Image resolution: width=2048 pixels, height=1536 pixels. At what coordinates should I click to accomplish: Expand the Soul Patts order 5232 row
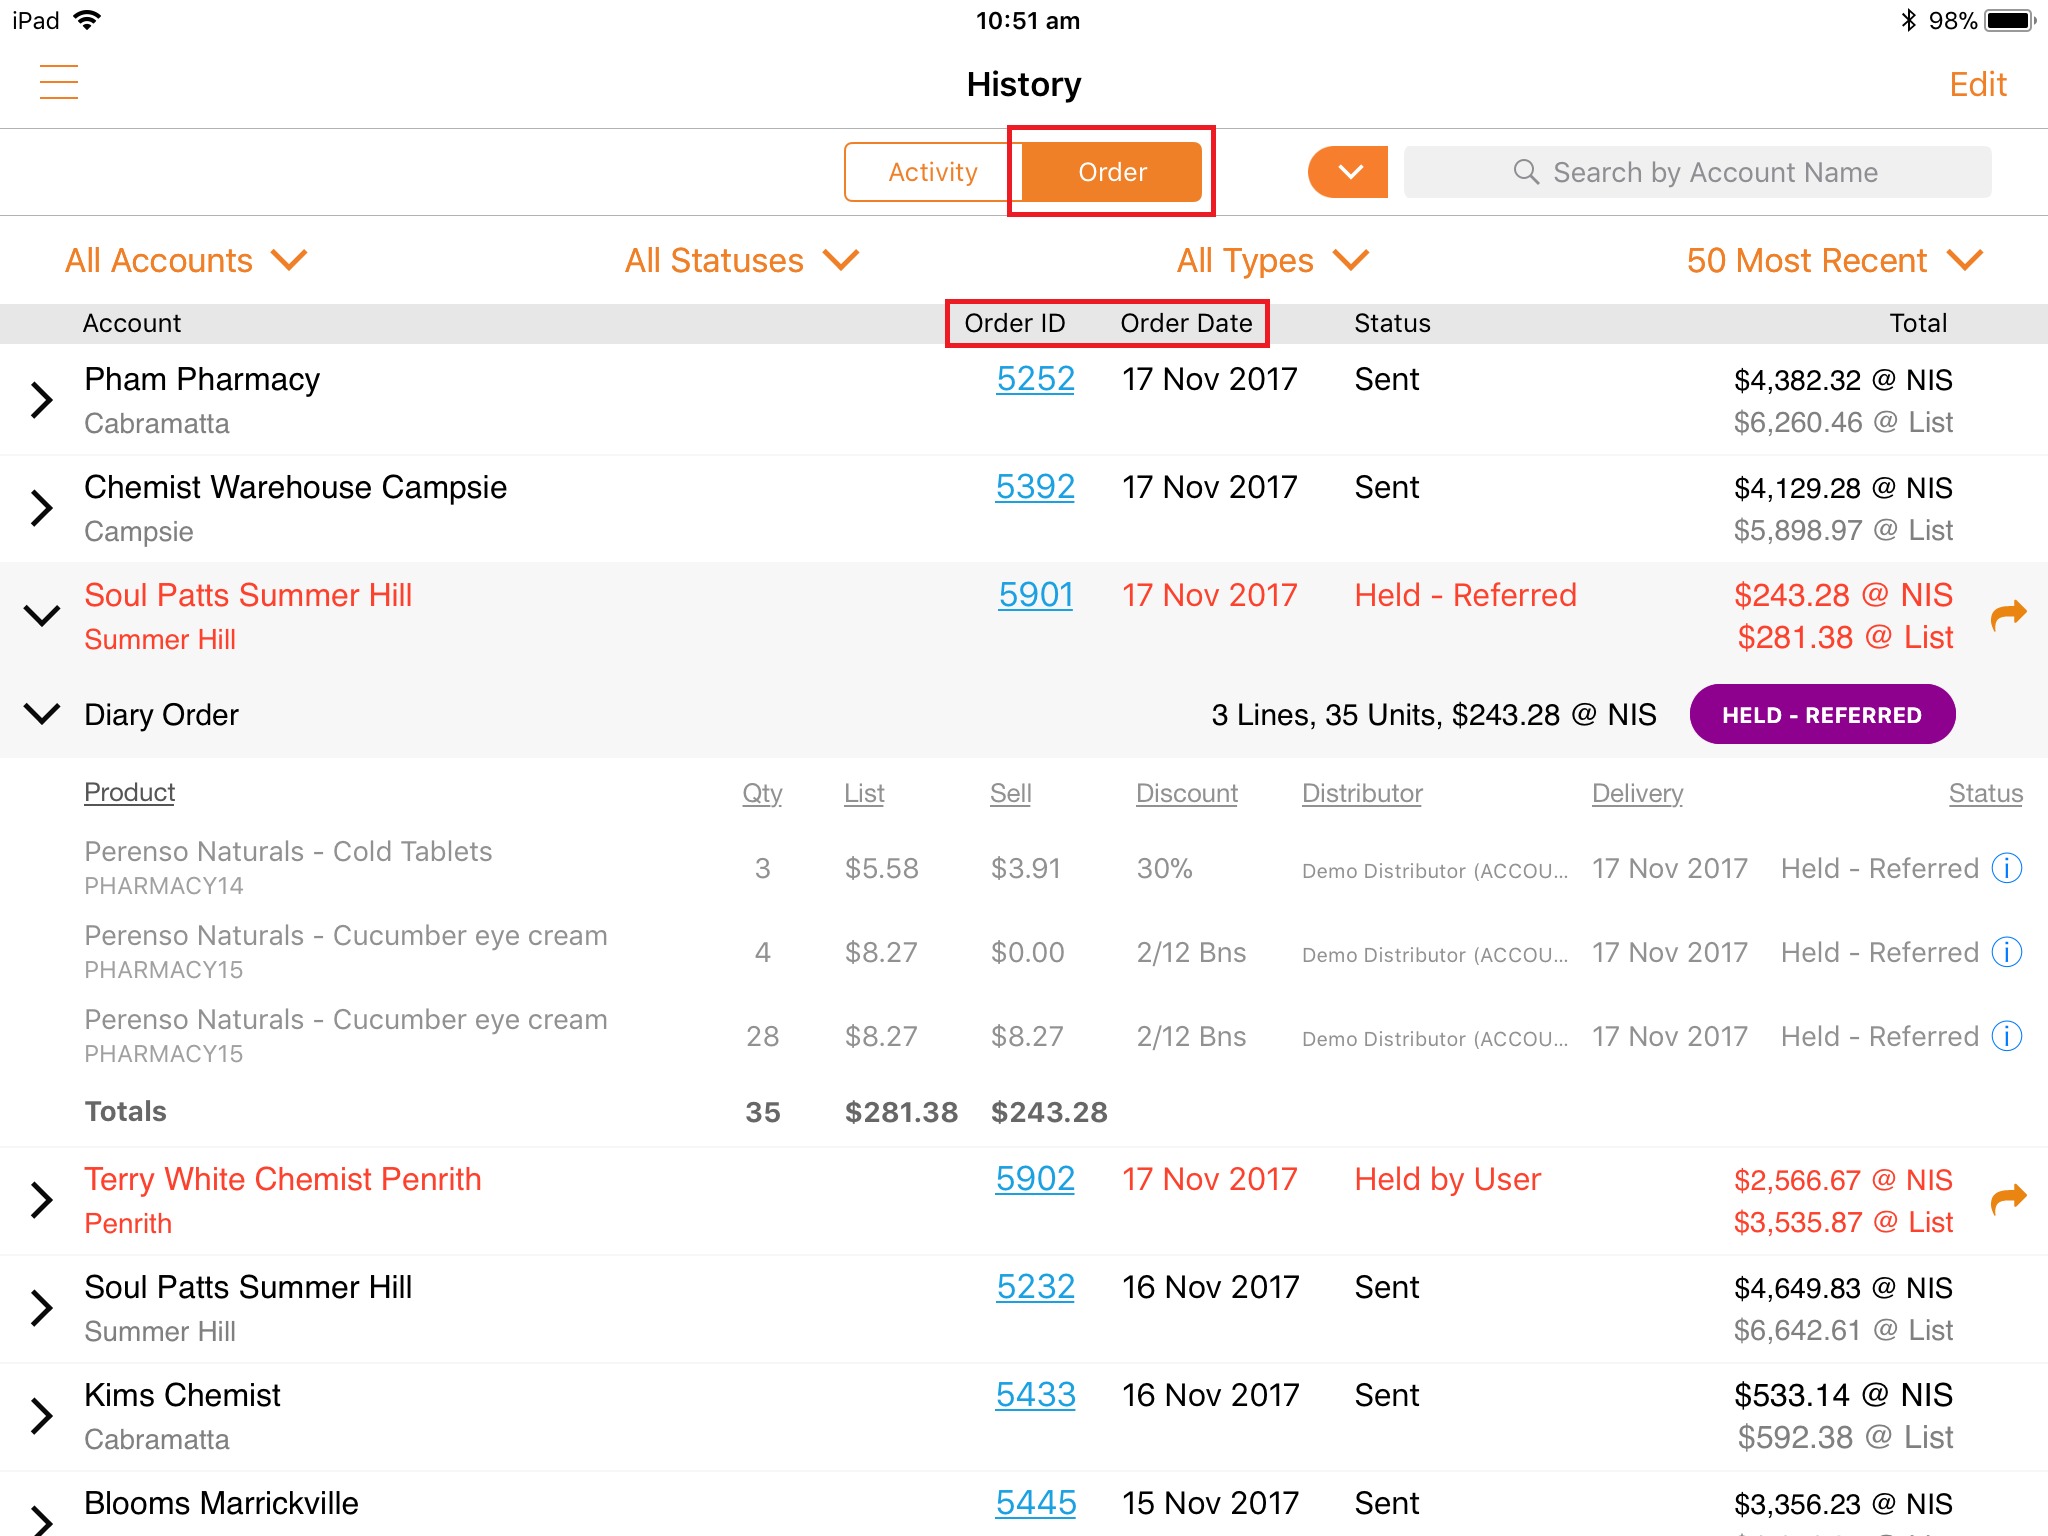tap(41, 1308)
